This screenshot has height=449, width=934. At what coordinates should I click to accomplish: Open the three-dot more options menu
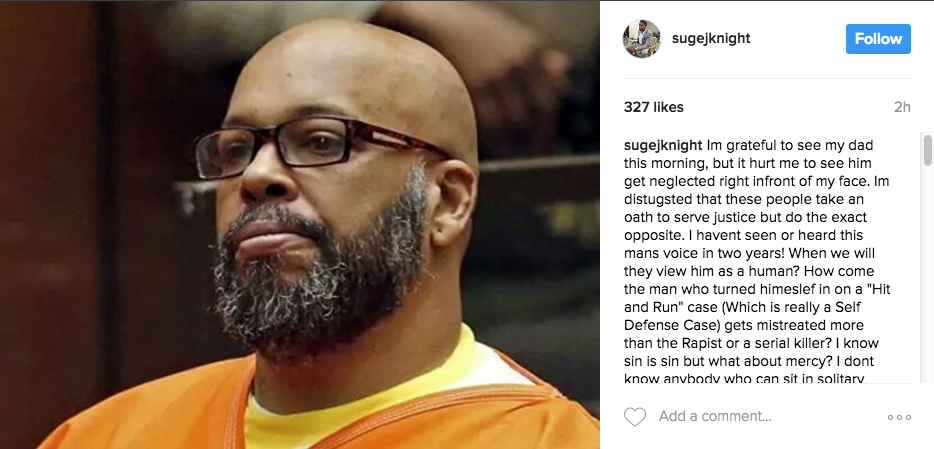click(899, 417)
